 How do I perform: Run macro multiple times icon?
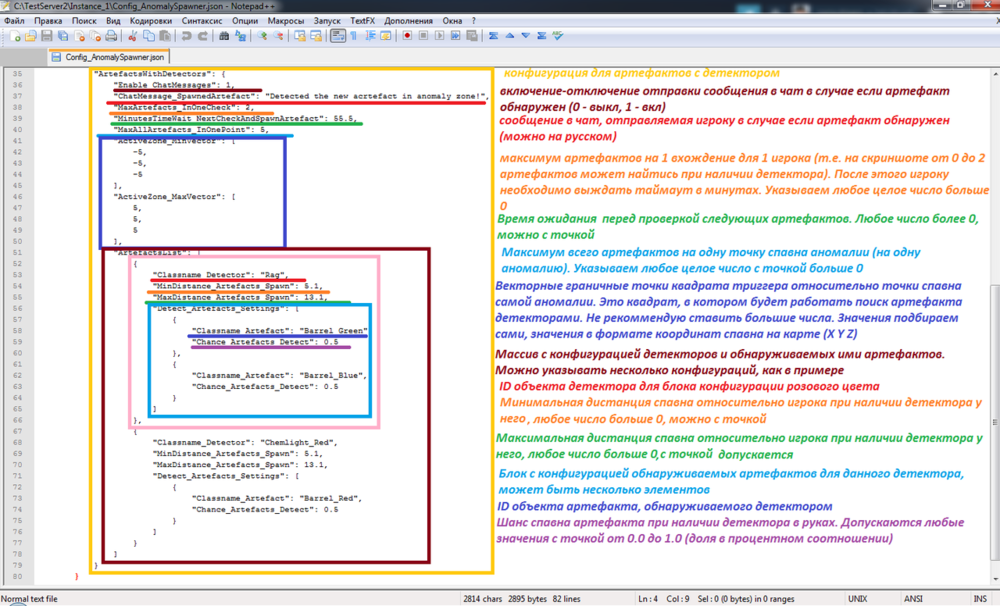click(x=455, y=36)
